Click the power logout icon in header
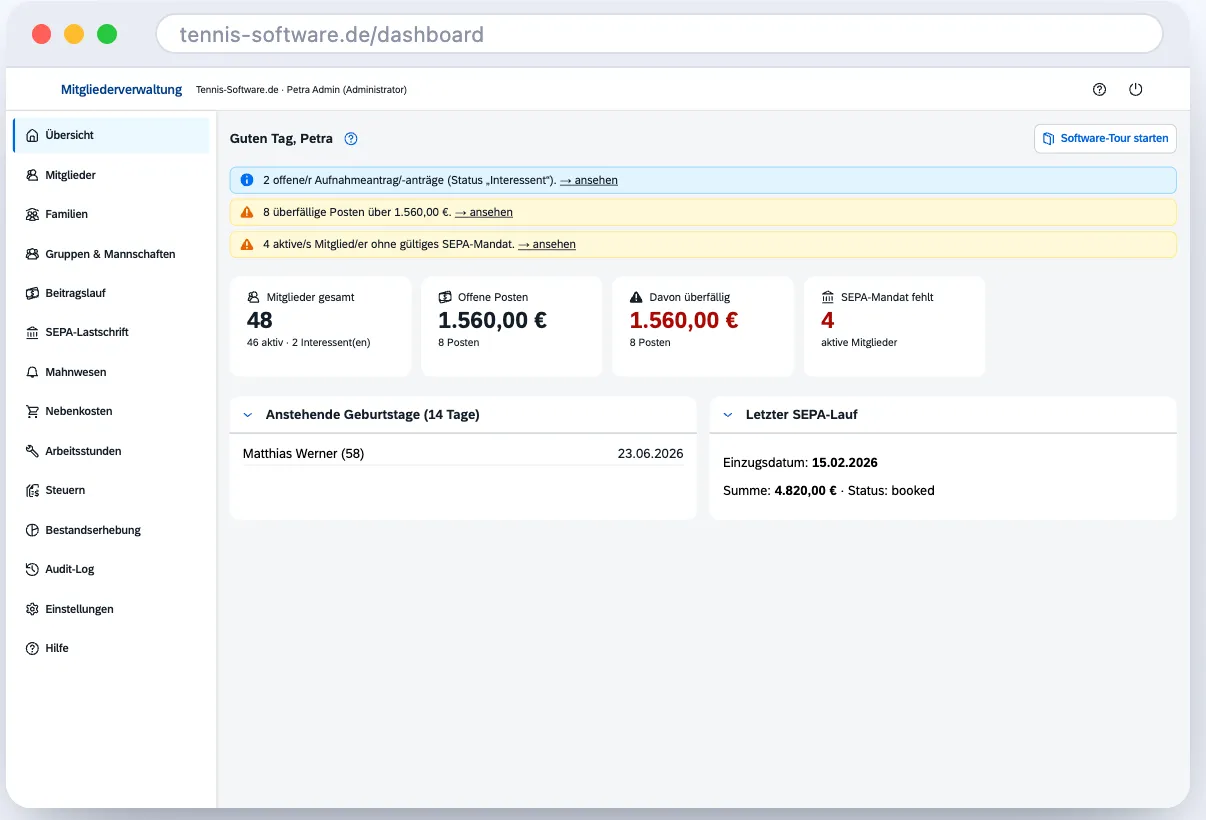Image resolution: width=1206 pixels, height=820 pixels. (x=1136, y=89)
